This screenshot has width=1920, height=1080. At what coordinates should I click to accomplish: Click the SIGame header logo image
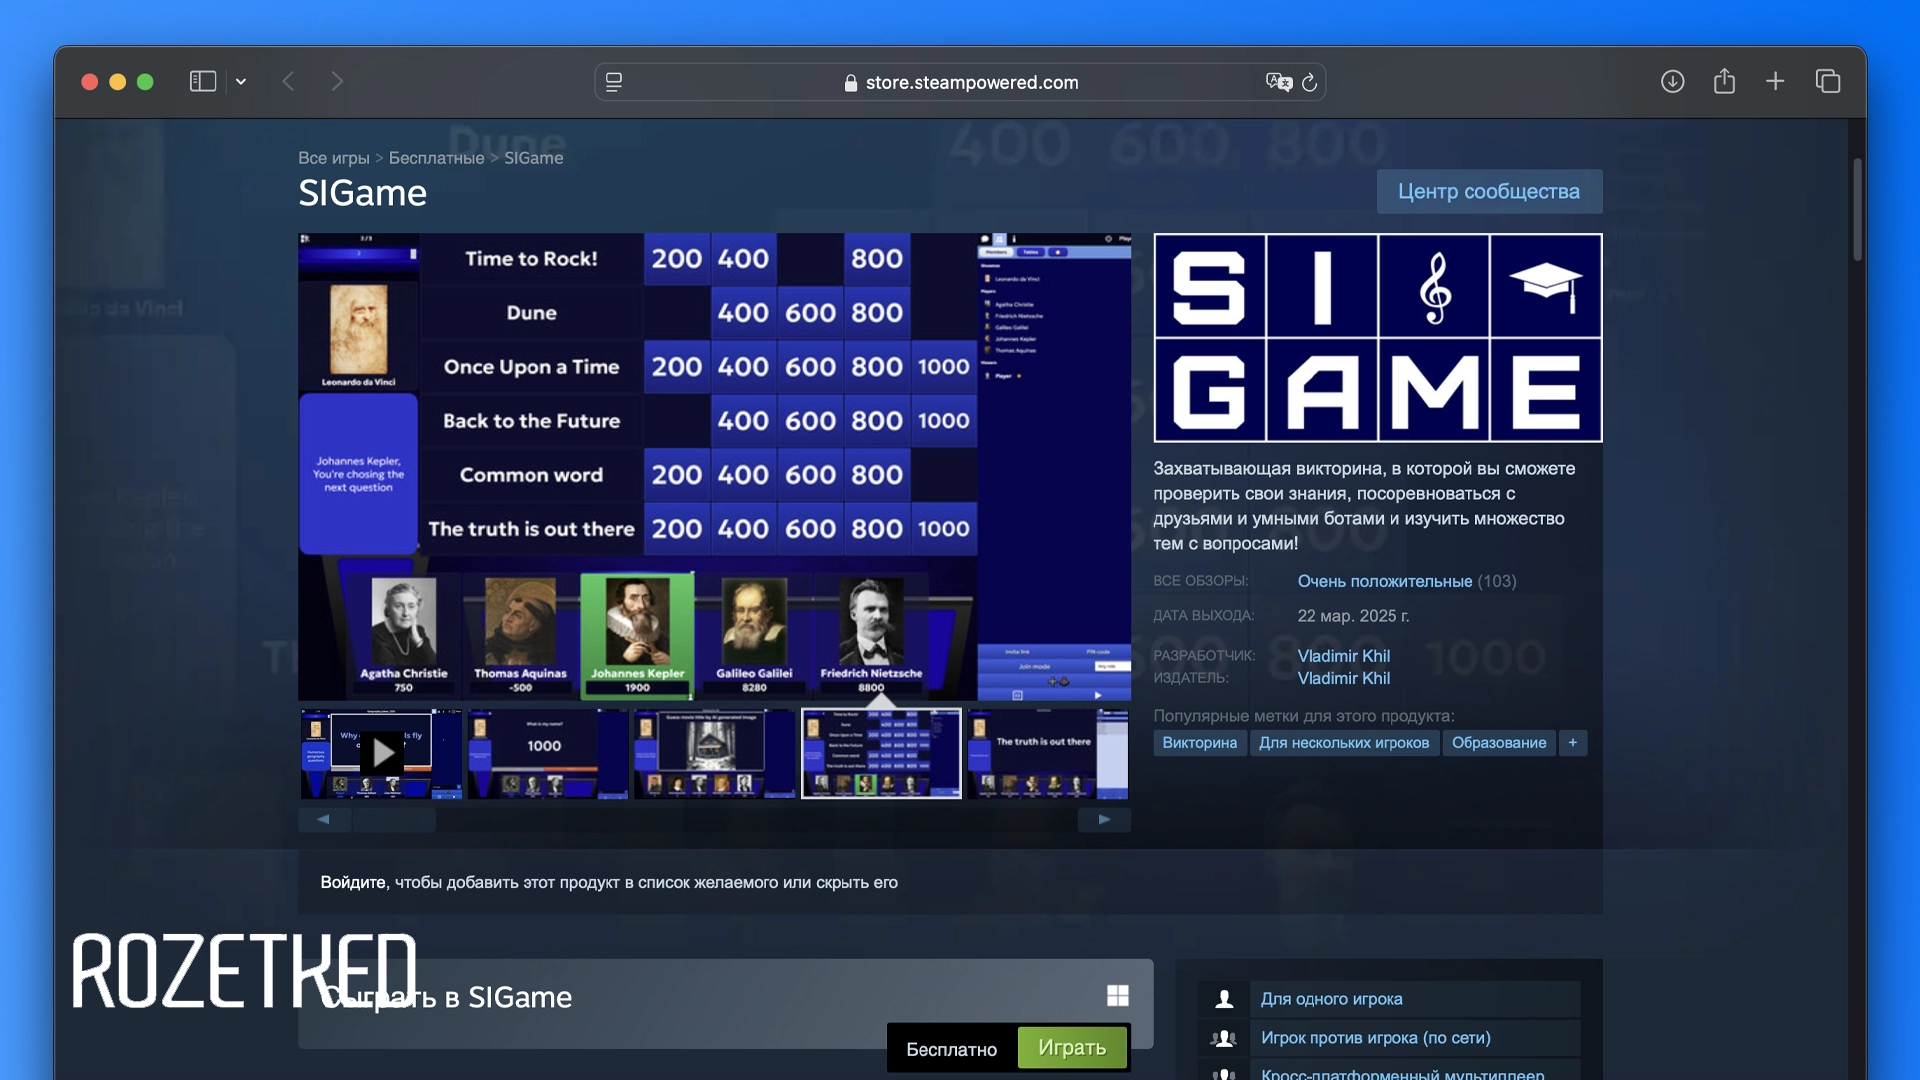(x=1378, y=338)
